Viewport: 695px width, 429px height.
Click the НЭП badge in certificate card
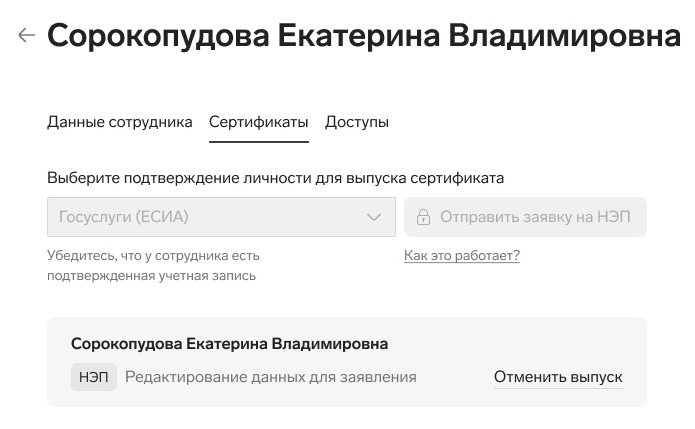[94, 377]
